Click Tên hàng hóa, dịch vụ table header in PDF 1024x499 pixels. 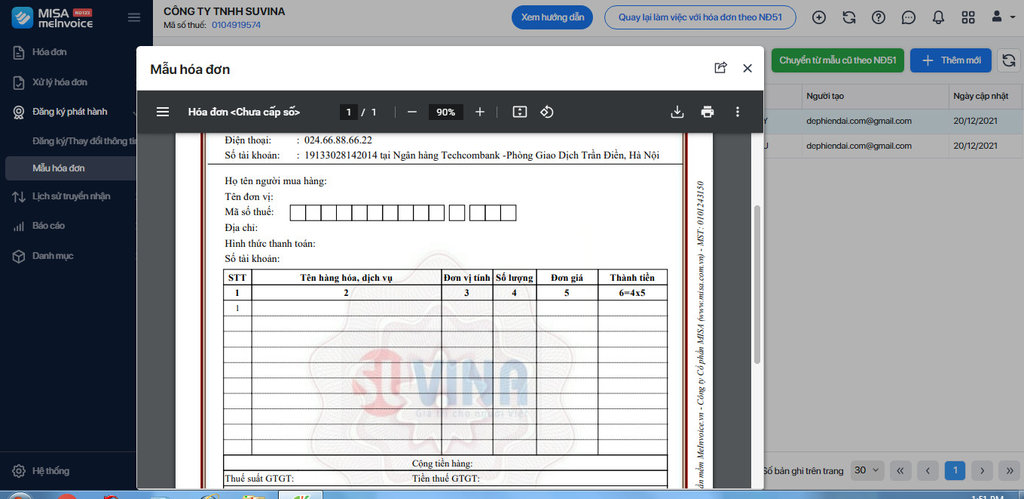coord(346,277)
